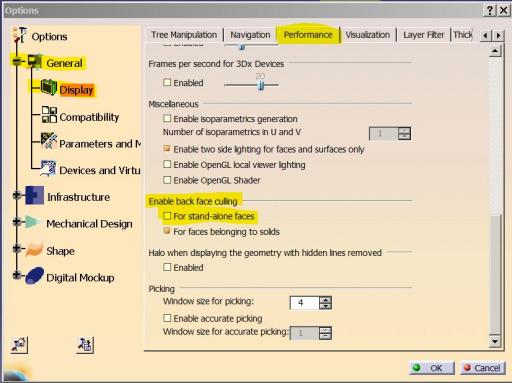The width and height of the screenshot is (512, 383).
Task: Show more tabs with right arrow
Action: [498, 35]
